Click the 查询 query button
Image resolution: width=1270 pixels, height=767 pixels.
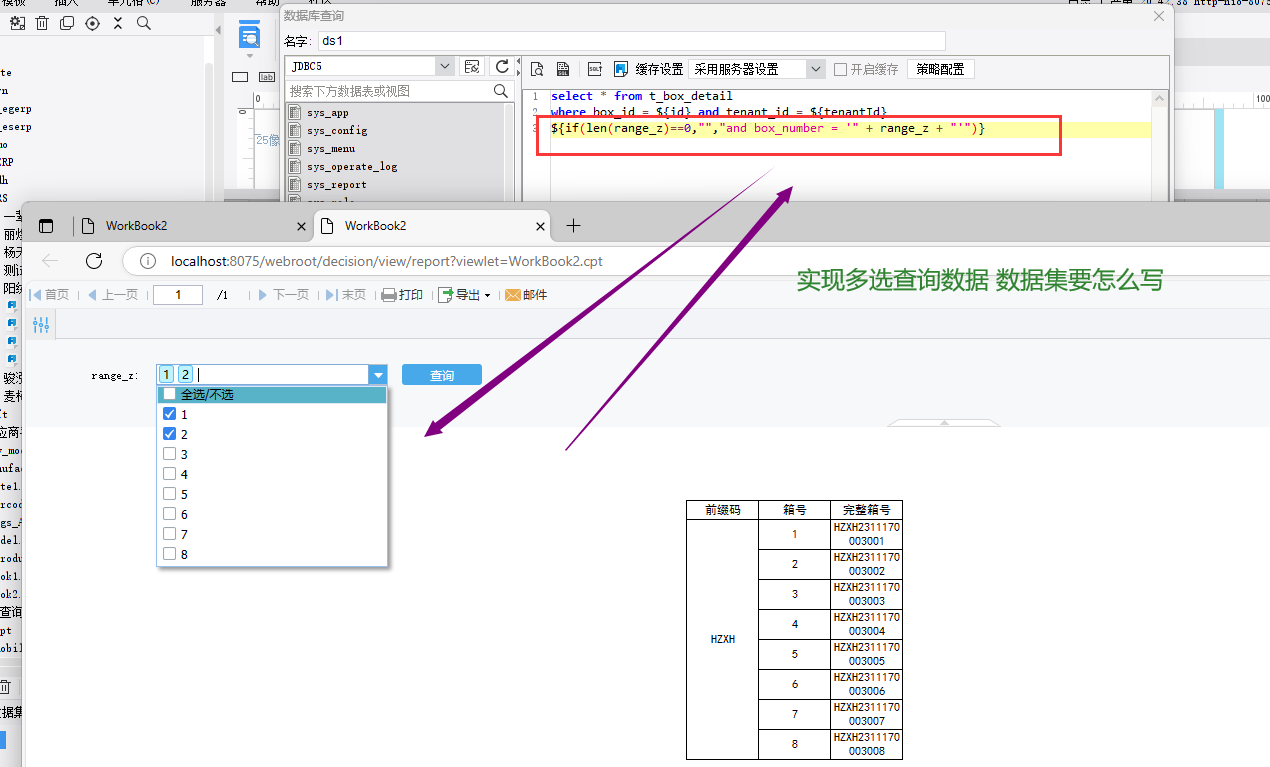[441, 375]
